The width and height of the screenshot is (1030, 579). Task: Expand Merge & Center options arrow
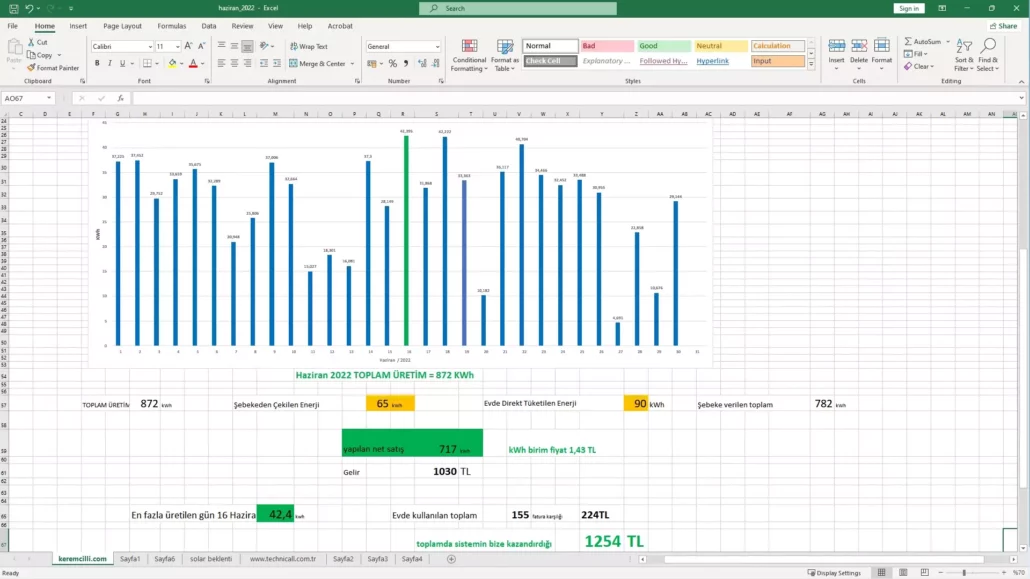point(353,64)
